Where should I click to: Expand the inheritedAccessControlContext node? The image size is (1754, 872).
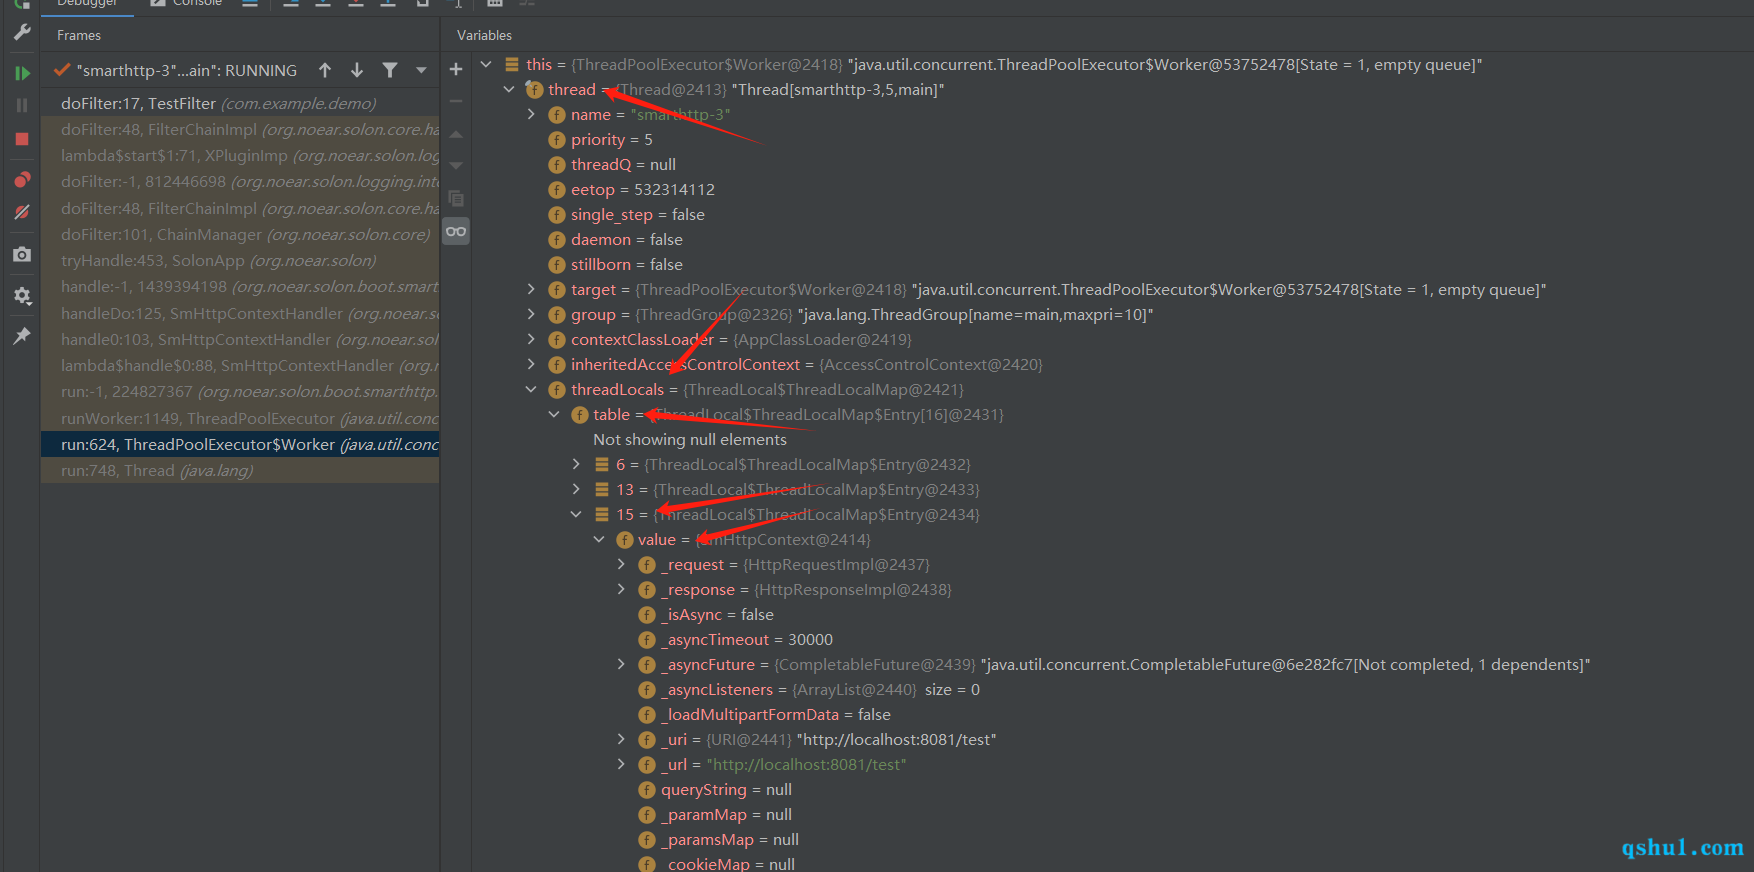coord(531,364)
